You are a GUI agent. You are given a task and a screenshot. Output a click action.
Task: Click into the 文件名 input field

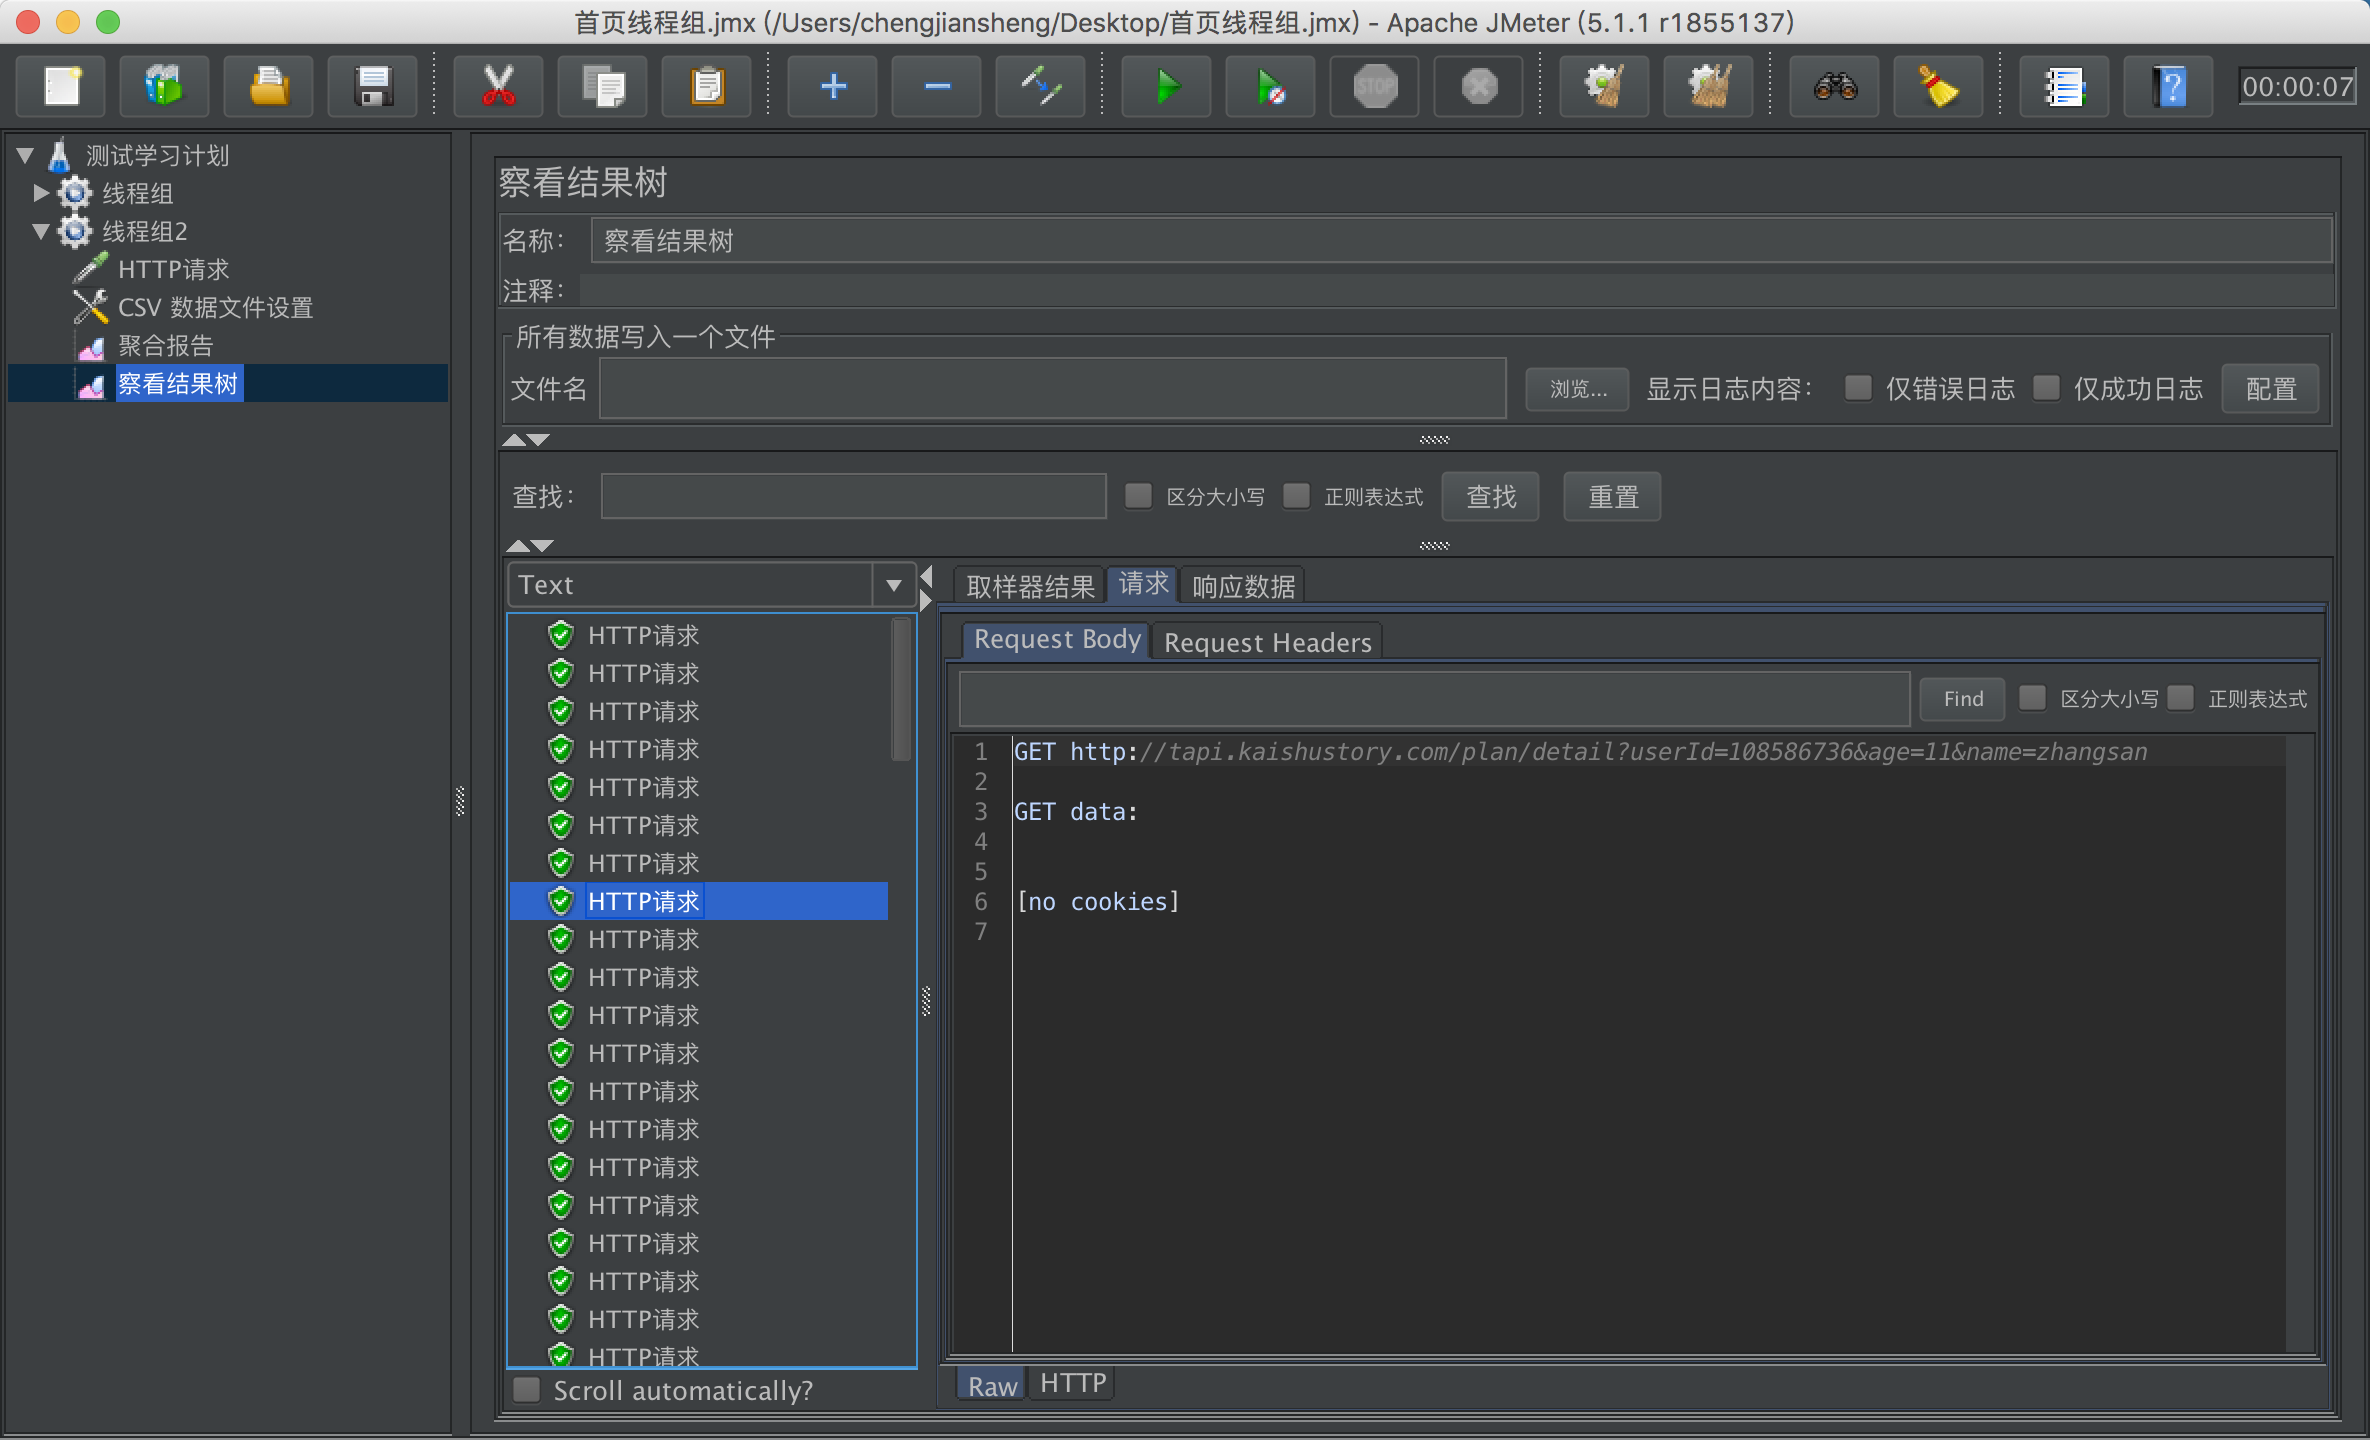[x=1052, y=388]
